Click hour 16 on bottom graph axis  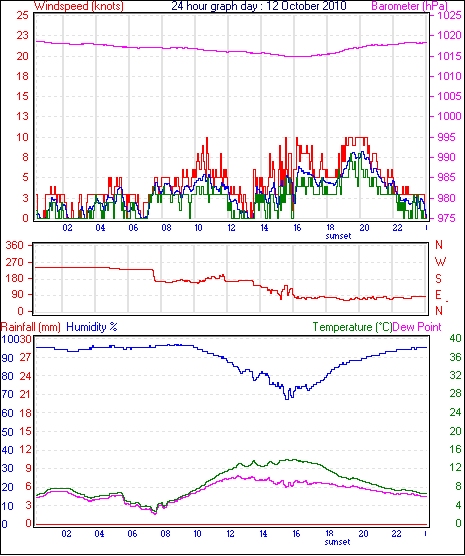pos(296,533)
